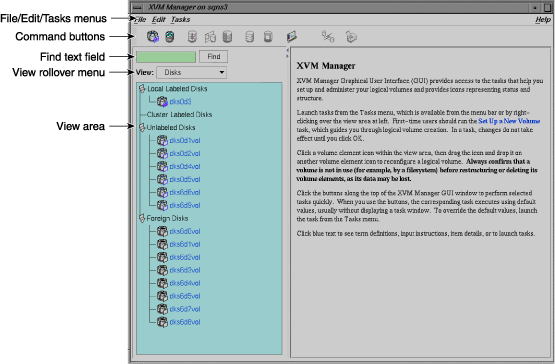Collapse the Foreign Disks group
Viewport: 555px width, 364px height.
[x=142, y=218]
